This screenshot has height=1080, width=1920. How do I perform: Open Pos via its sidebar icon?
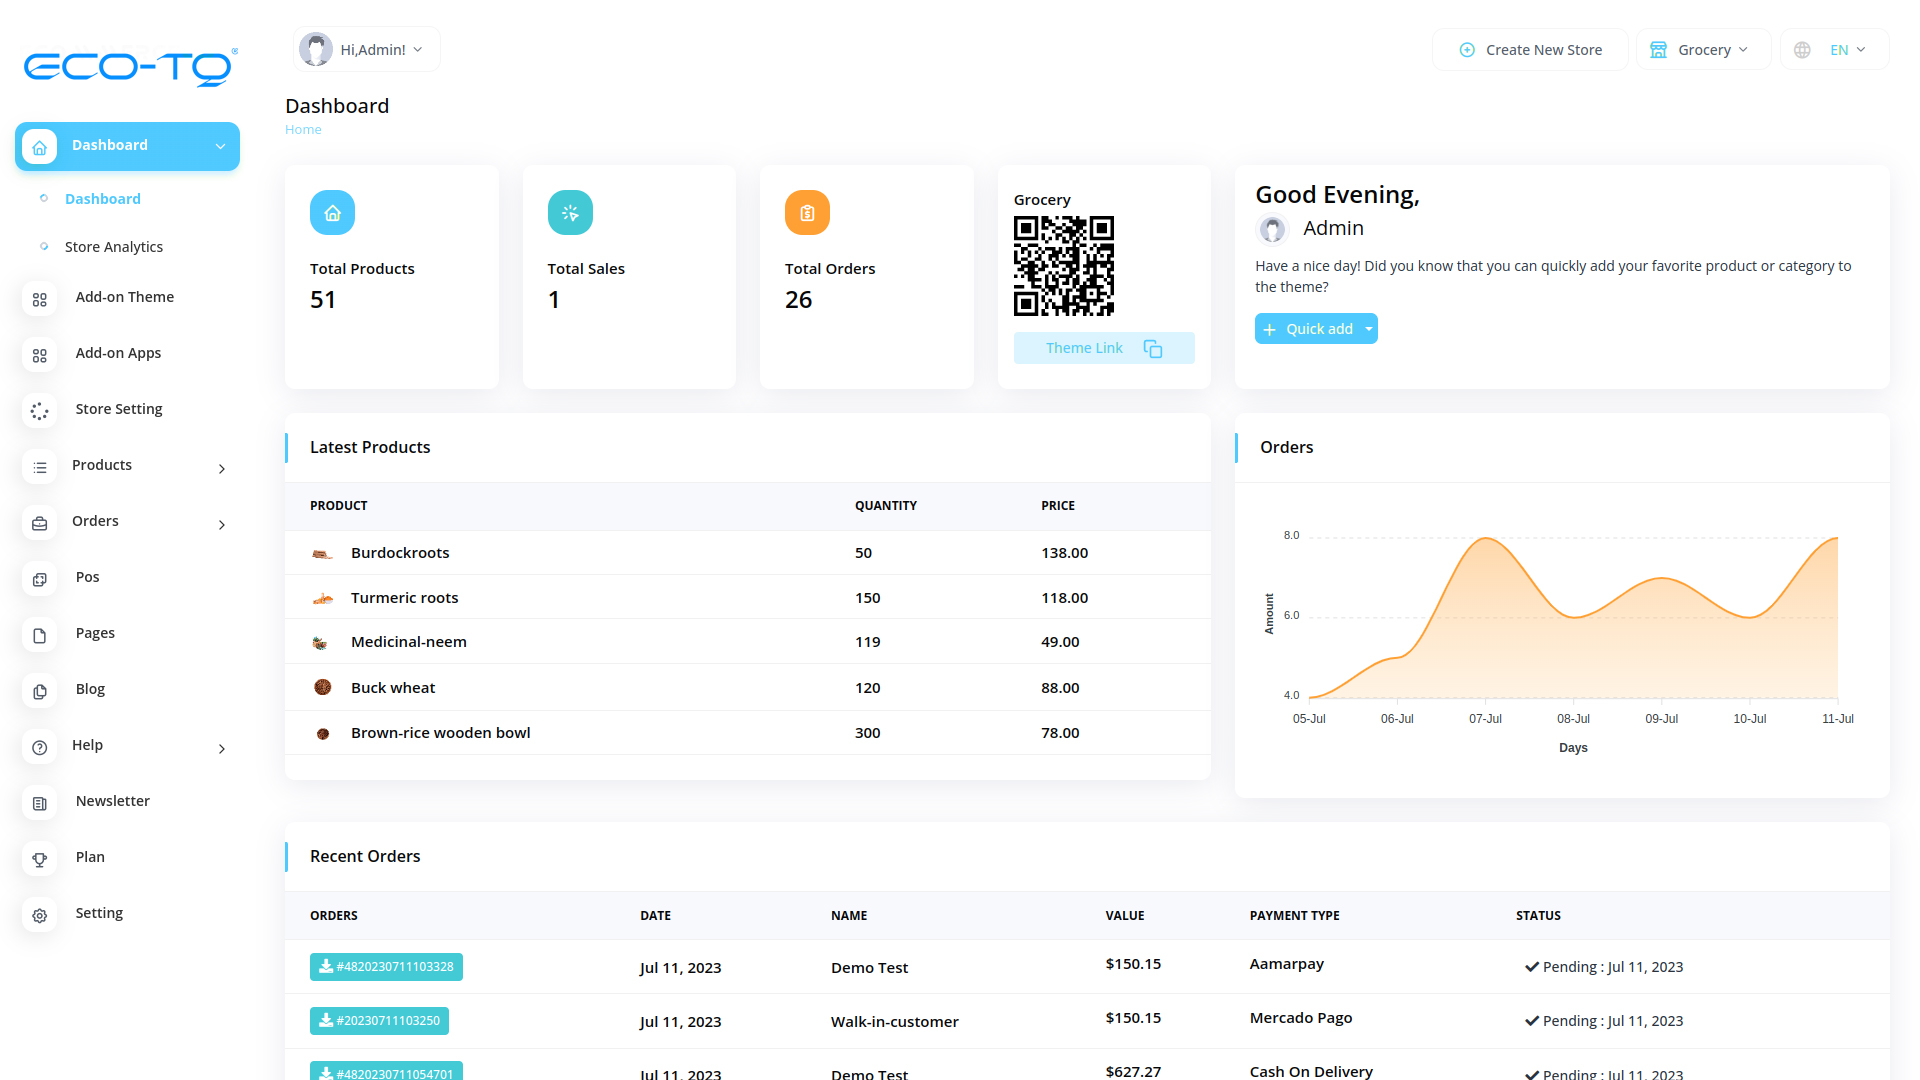[x=40, y=578]
